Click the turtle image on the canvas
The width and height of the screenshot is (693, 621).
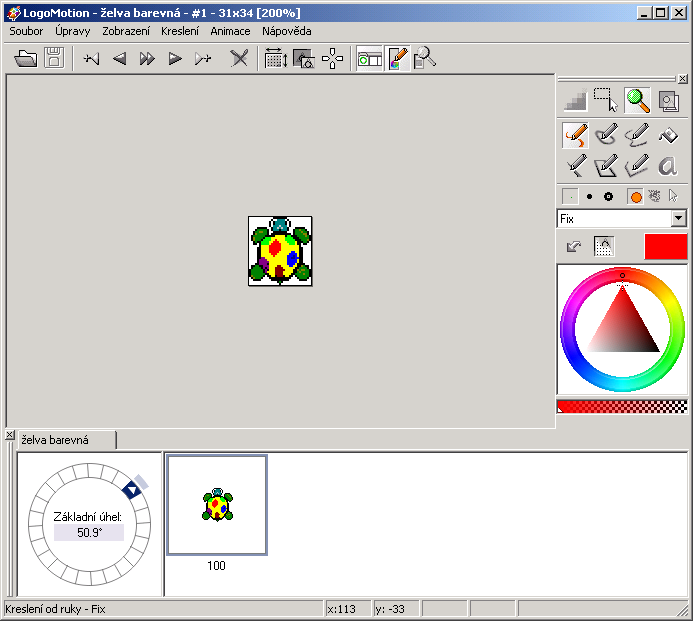[280, 251]
